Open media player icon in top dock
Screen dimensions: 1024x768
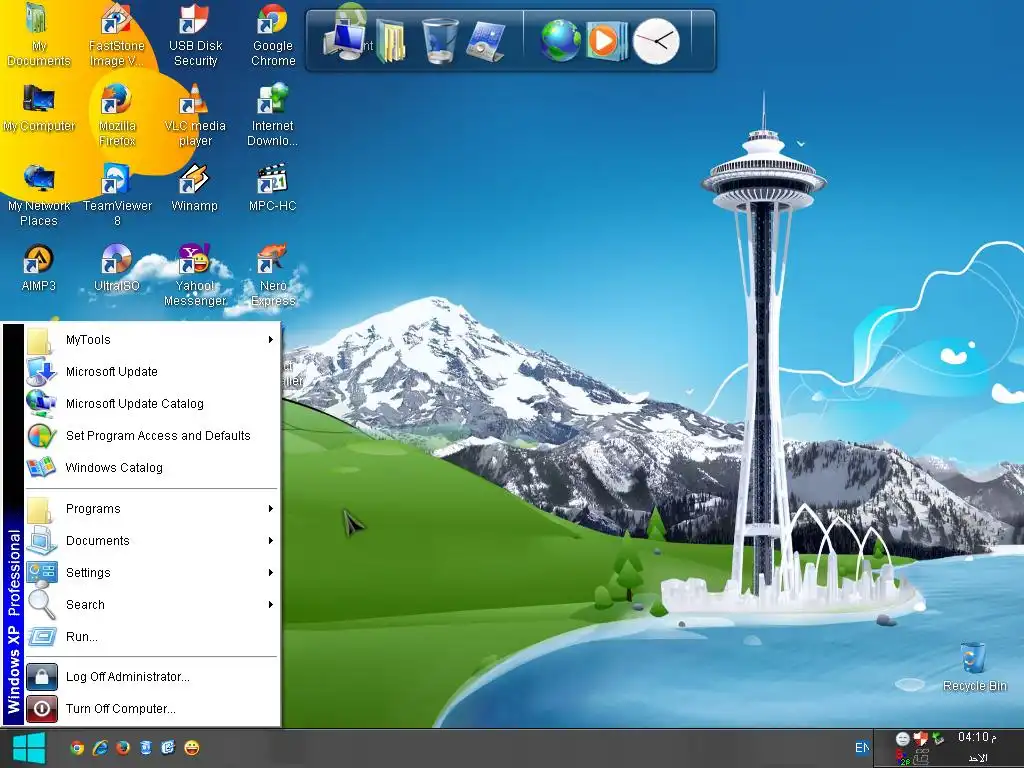point(607,41)
